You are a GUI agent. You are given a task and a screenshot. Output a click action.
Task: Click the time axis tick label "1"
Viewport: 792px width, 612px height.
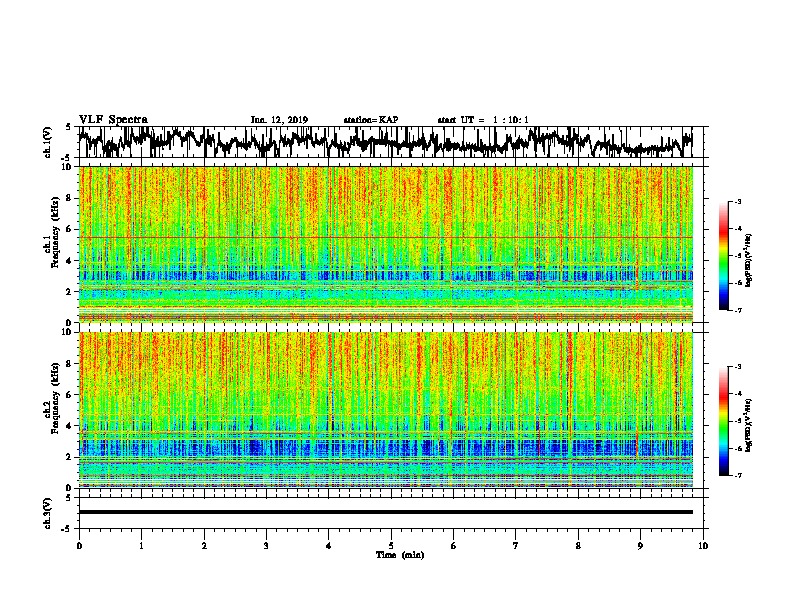pos(141,546)
